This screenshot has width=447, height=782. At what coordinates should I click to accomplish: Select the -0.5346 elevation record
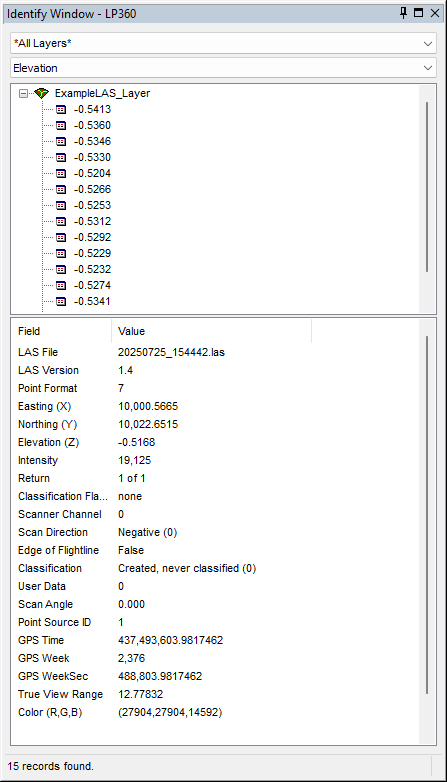click(x=92, y=141)
